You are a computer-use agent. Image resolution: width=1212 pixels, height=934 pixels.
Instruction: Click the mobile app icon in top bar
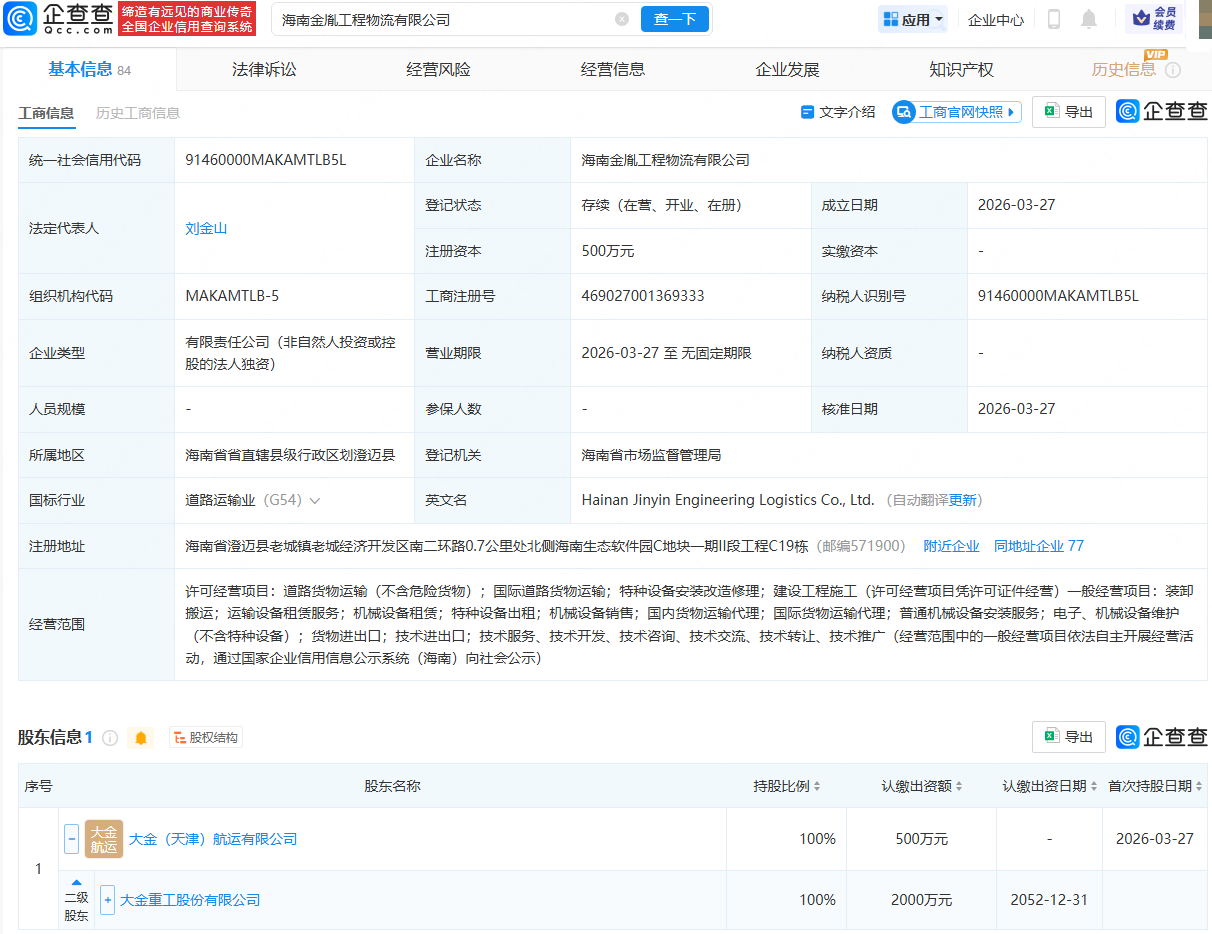tap(1053, 18)
